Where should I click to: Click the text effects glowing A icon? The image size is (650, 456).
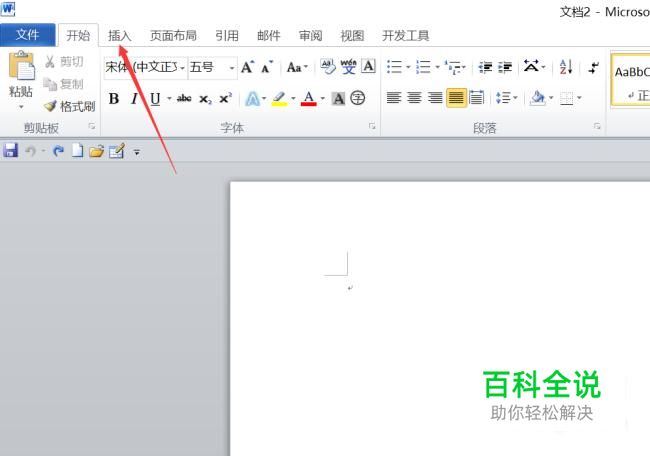(x=252, y=99)
